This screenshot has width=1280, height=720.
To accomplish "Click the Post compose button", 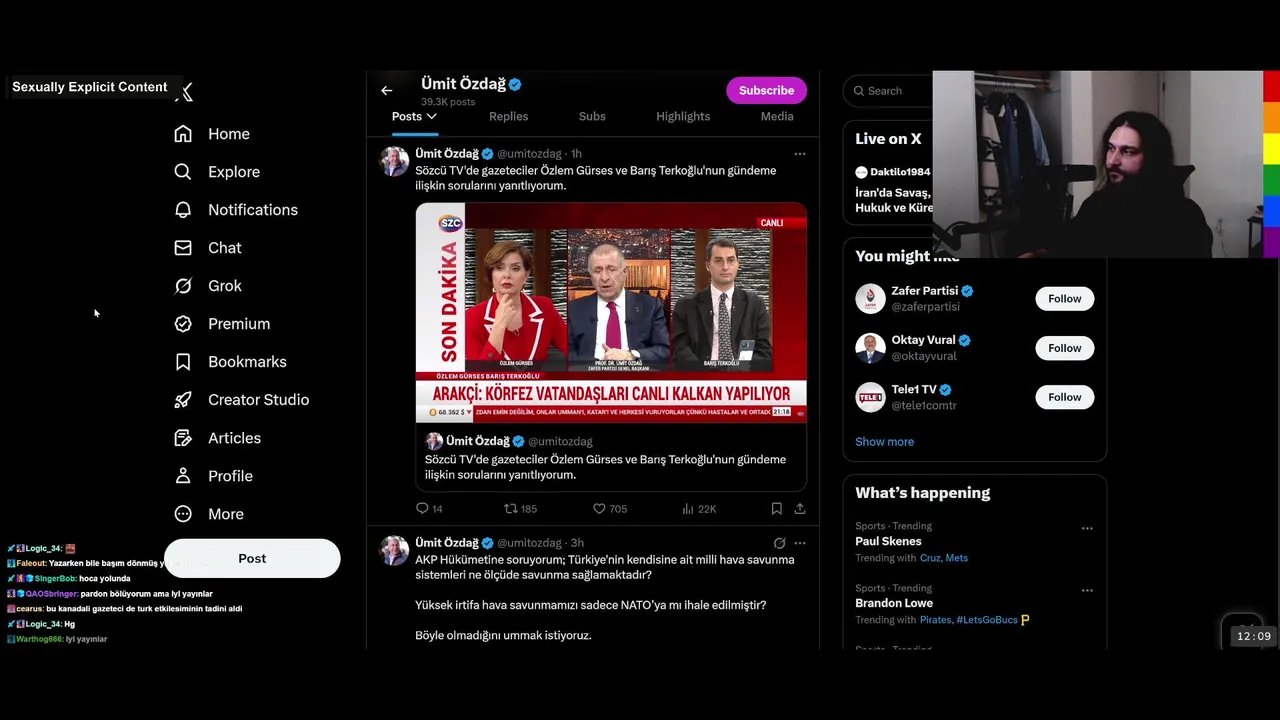I will click(x=252, y=558).
